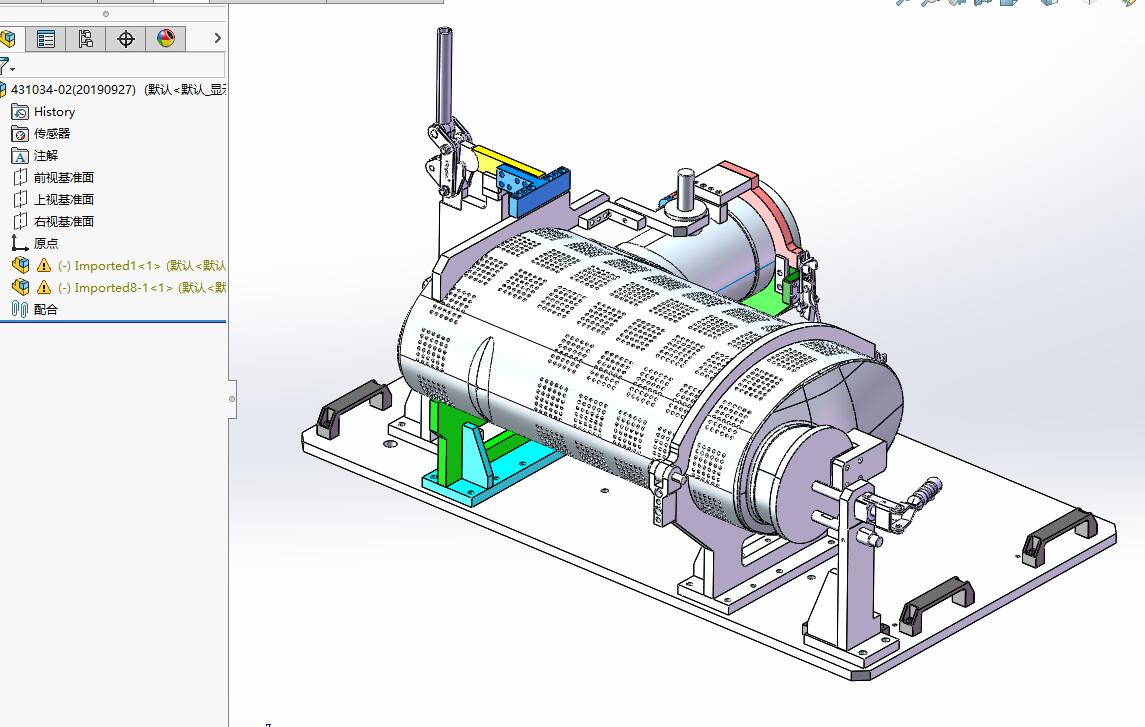
Task: Select the 前视基准面 front plane
Action: pos(64,177)
